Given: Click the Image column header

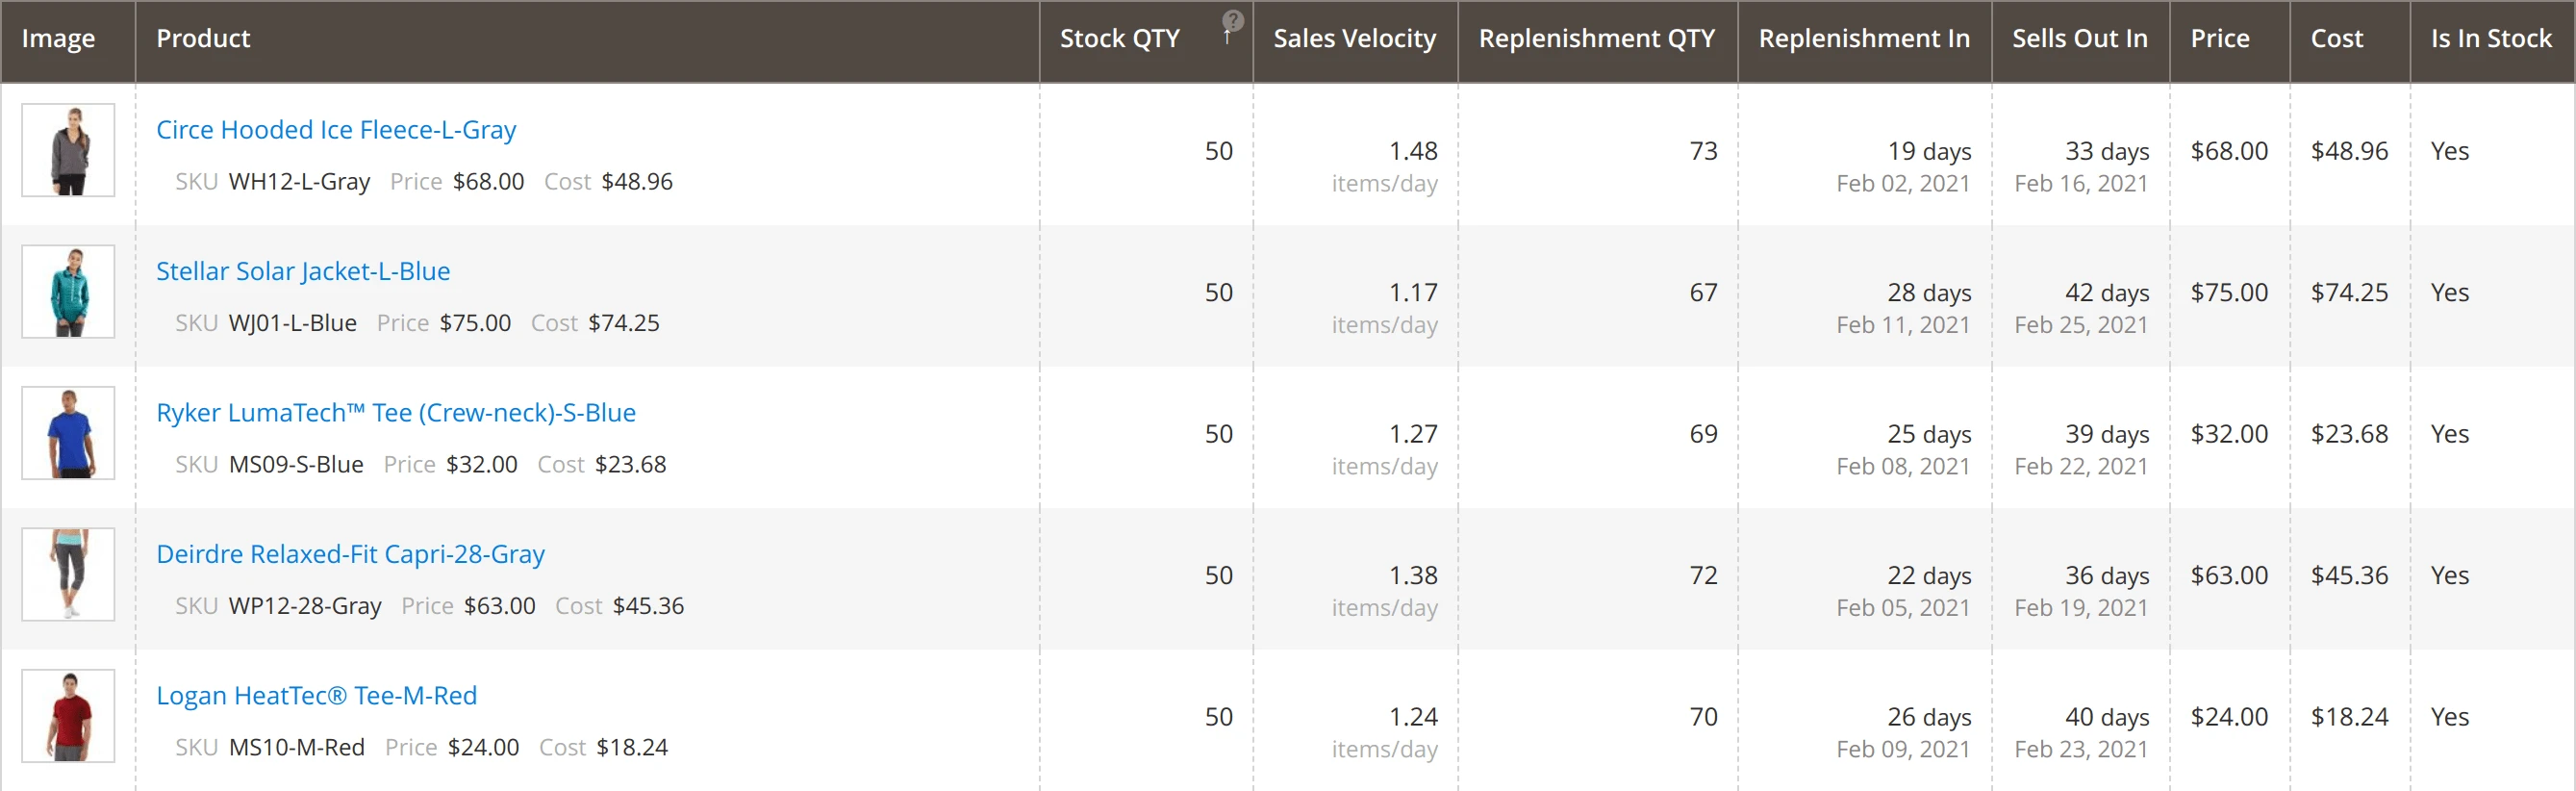Looking at the screenshot, I should click(x=59, y=38).
